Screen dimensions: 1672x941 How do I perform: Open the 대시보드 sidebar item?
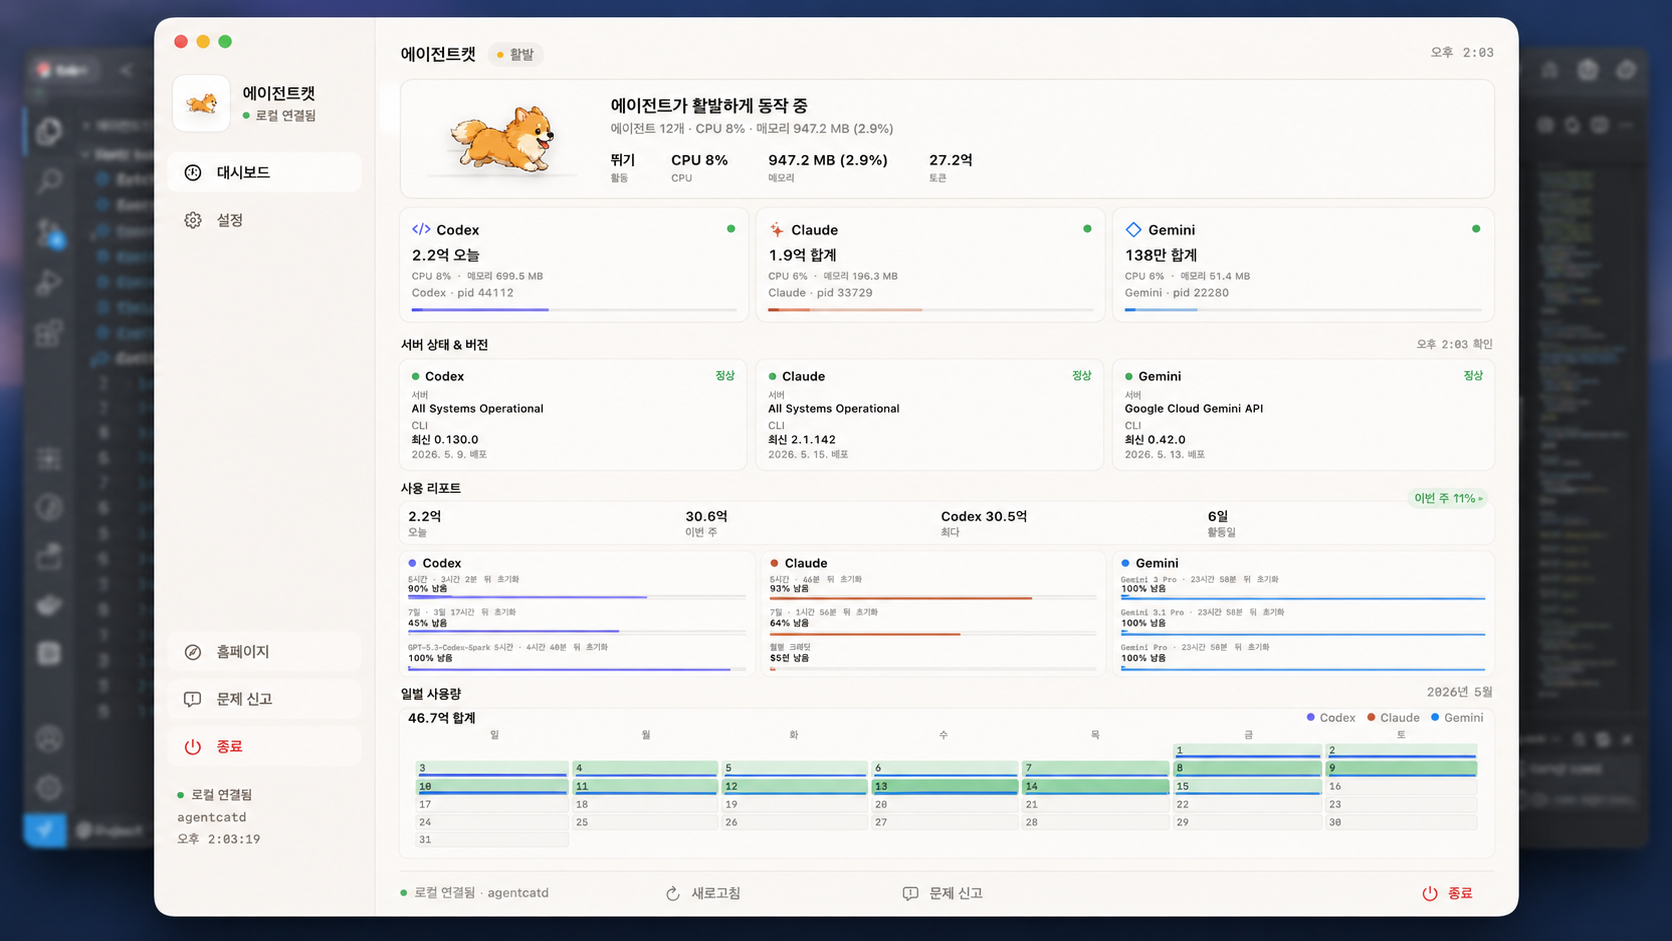[x=265, y=172]
